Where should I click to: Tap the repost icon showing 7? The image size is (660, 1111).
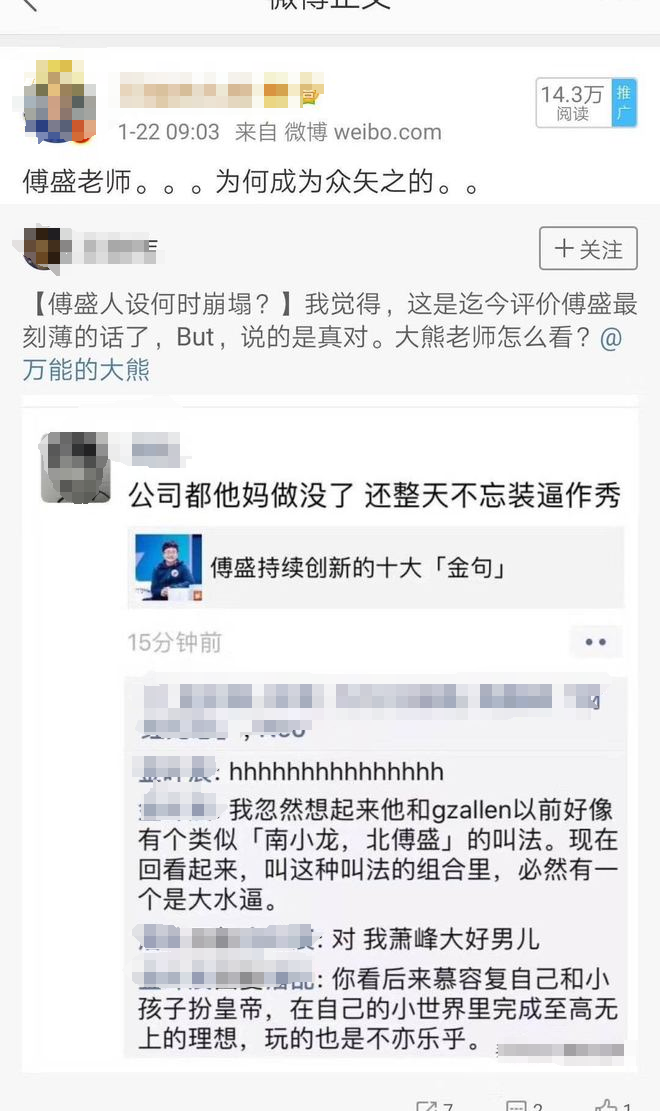pyautogui.click(x=434, y=1105)
